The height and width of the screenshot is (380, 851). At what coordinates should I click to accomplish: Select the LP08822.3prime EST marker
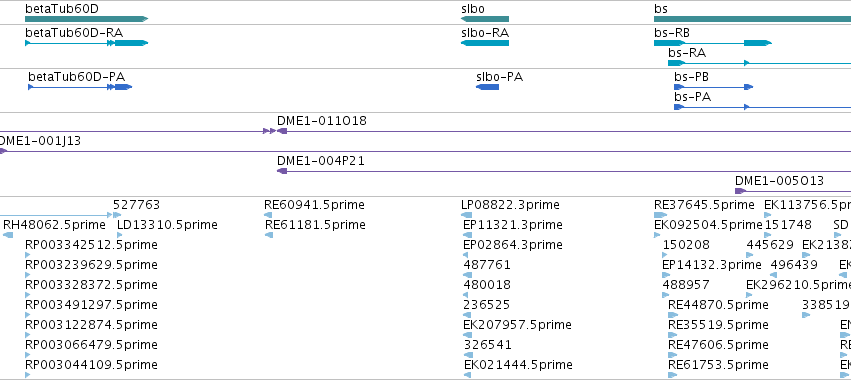coord(466,215)
